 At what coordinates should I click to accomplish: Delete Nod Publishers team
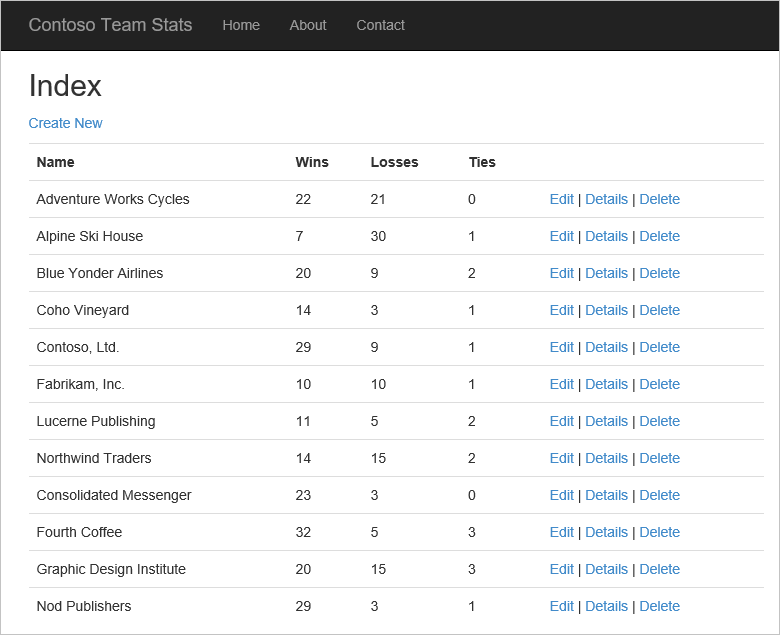tap(659, 606)
